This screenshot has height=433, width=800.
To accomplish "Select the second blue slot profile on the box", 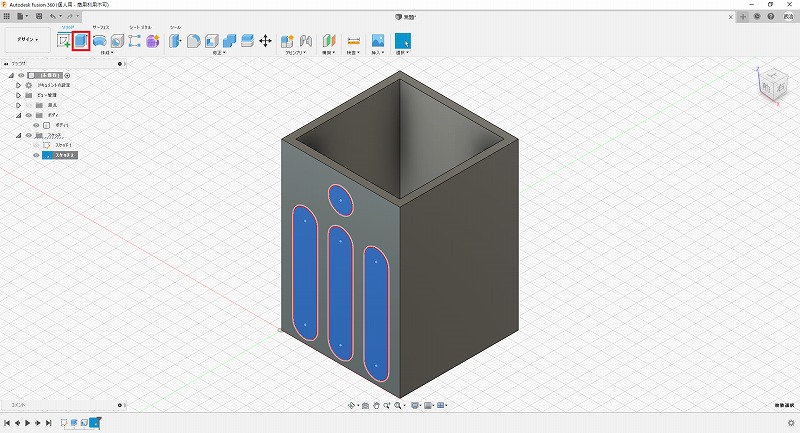I will click(x=341, y=293).
